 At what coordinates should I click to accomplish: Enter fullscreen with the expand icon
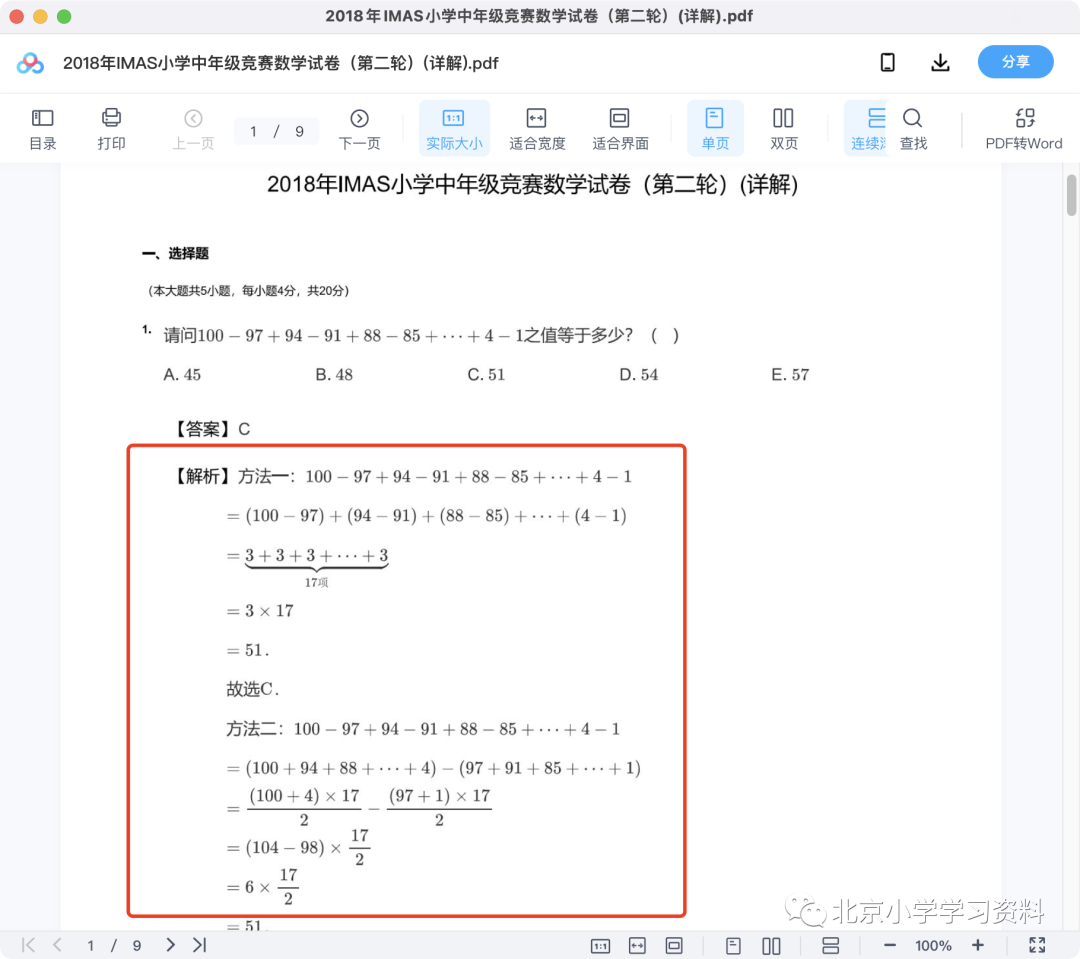(1037, 945)
